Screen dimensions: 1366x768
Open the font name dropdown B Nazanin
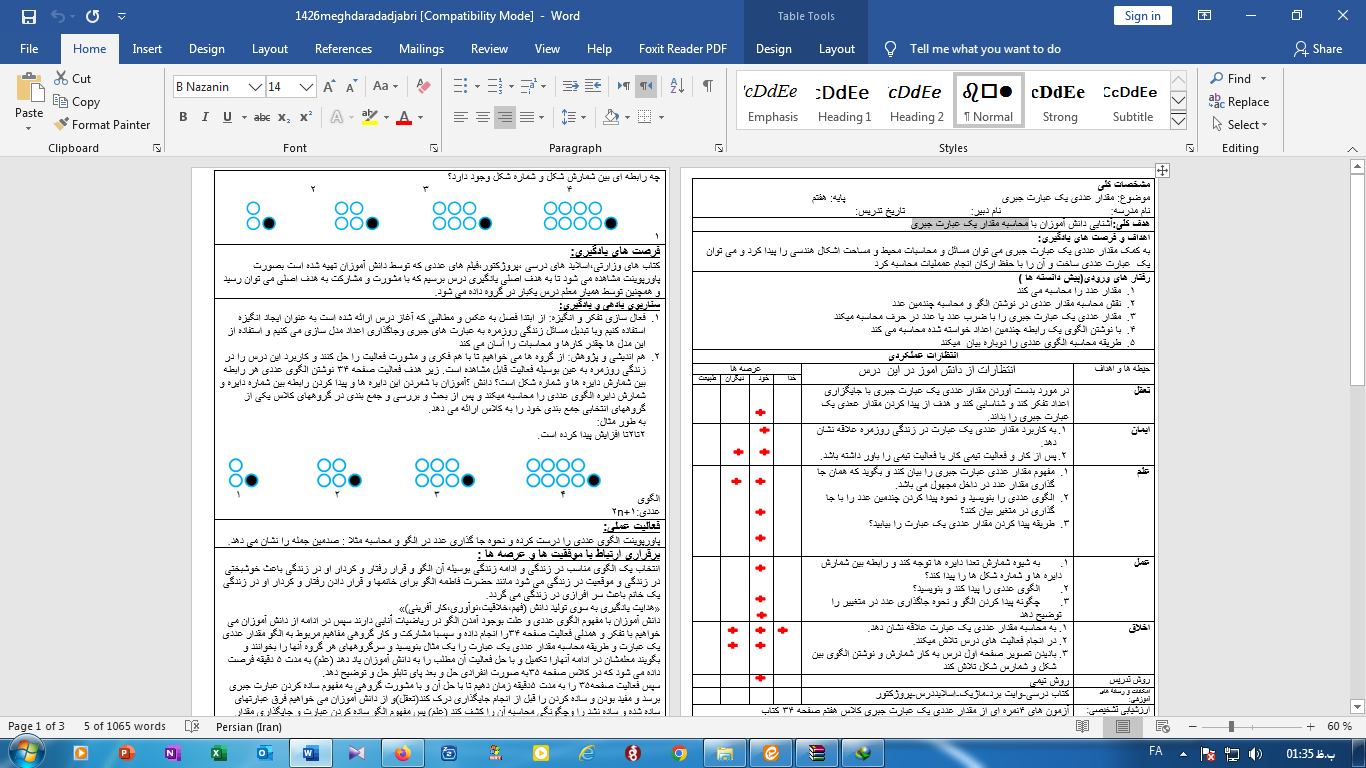[x=257, y=87]
